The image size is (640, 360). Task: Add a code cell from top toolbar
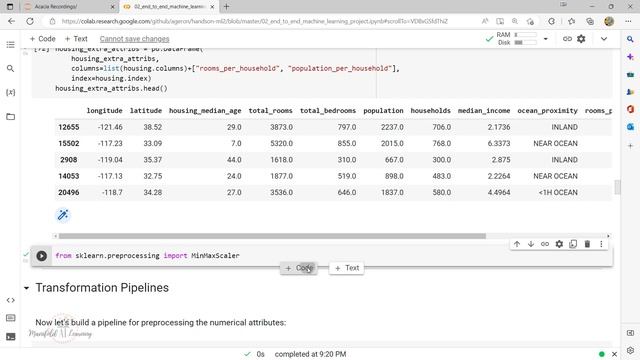coord(42,39)
